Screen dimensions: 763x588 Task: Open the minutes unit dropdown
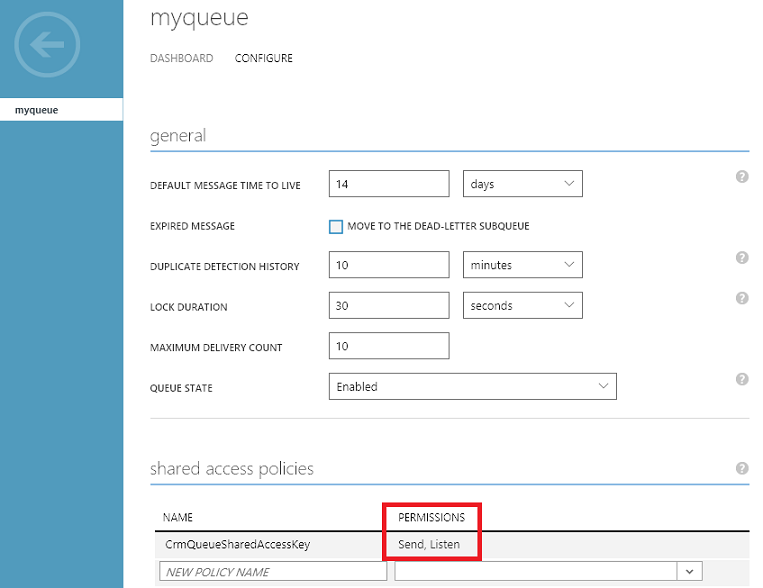pyautogui.click(x=523, y=265)
